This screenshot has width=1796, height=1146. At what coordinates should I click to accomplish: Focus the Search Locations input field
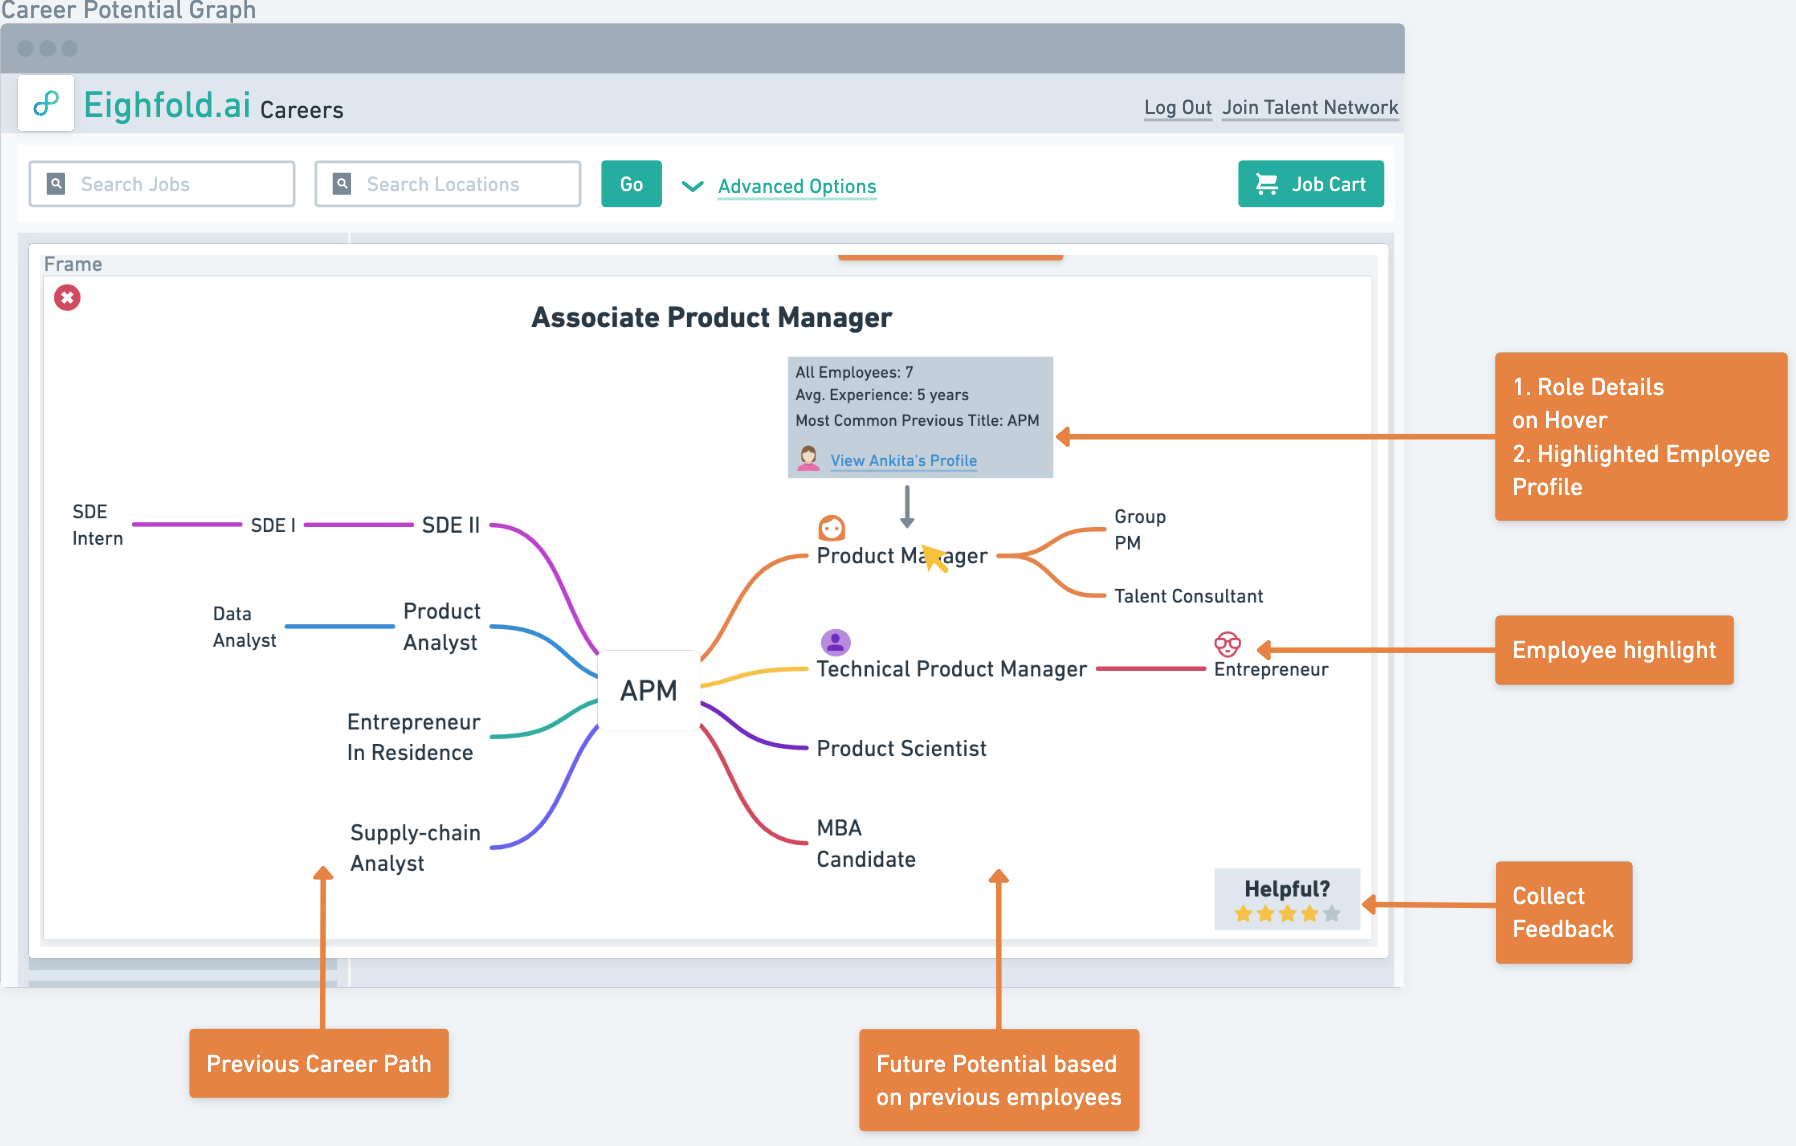click(460, 184)
